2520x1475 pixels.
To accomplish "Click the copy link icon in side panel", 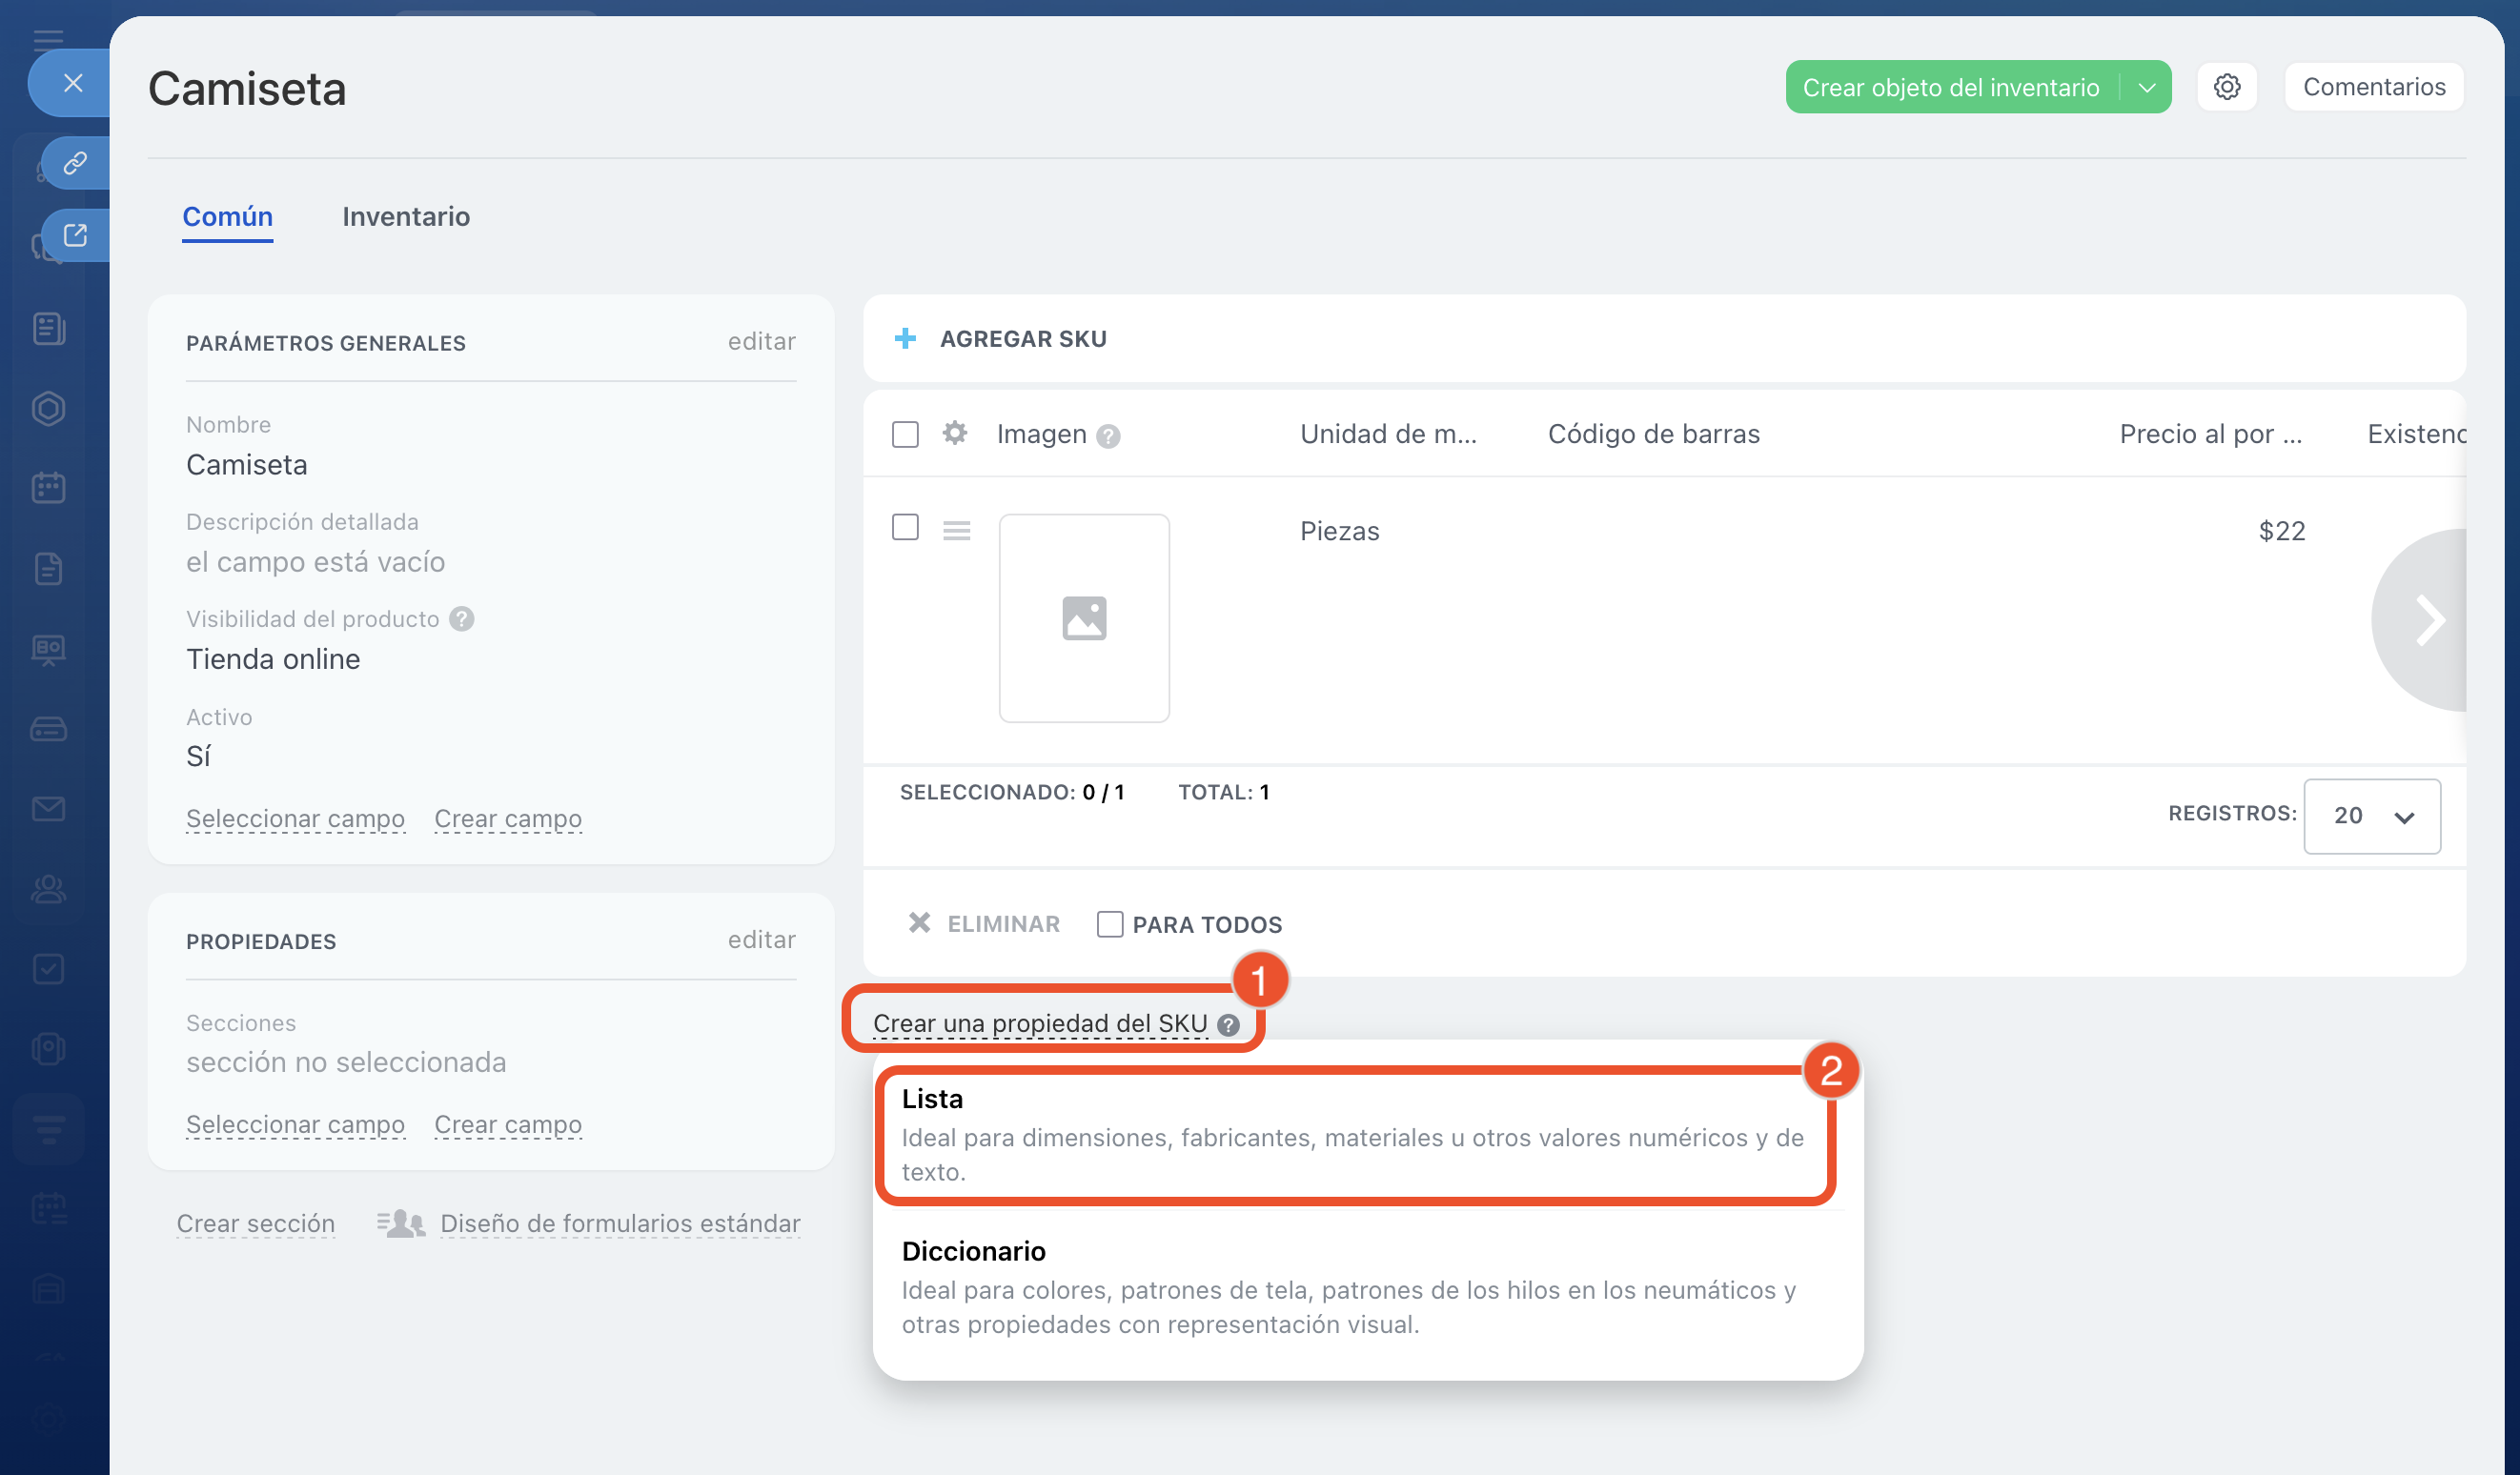I will tap(75, 163).
